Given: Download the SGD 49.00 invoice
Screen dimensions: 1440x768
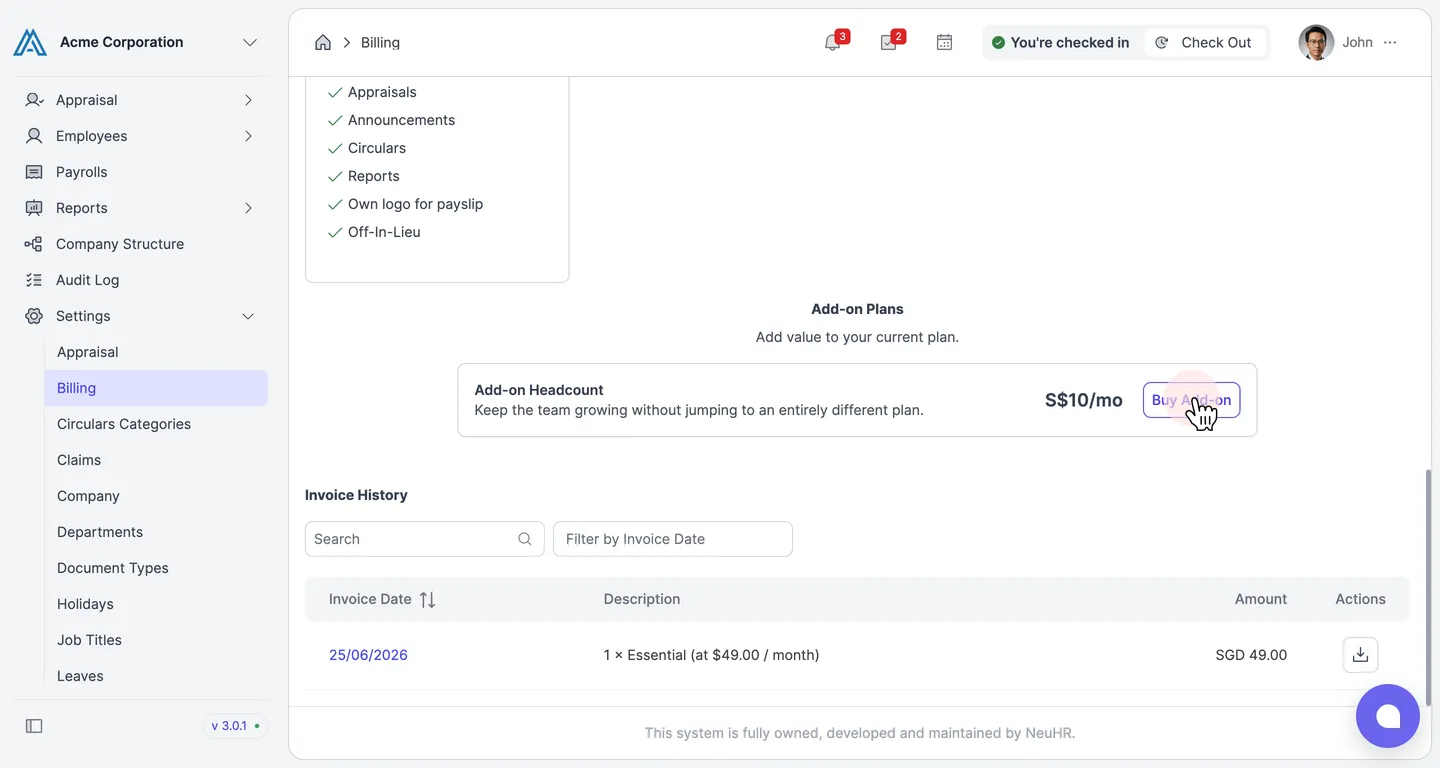Looking at the screenshot, I should 1360,655.
